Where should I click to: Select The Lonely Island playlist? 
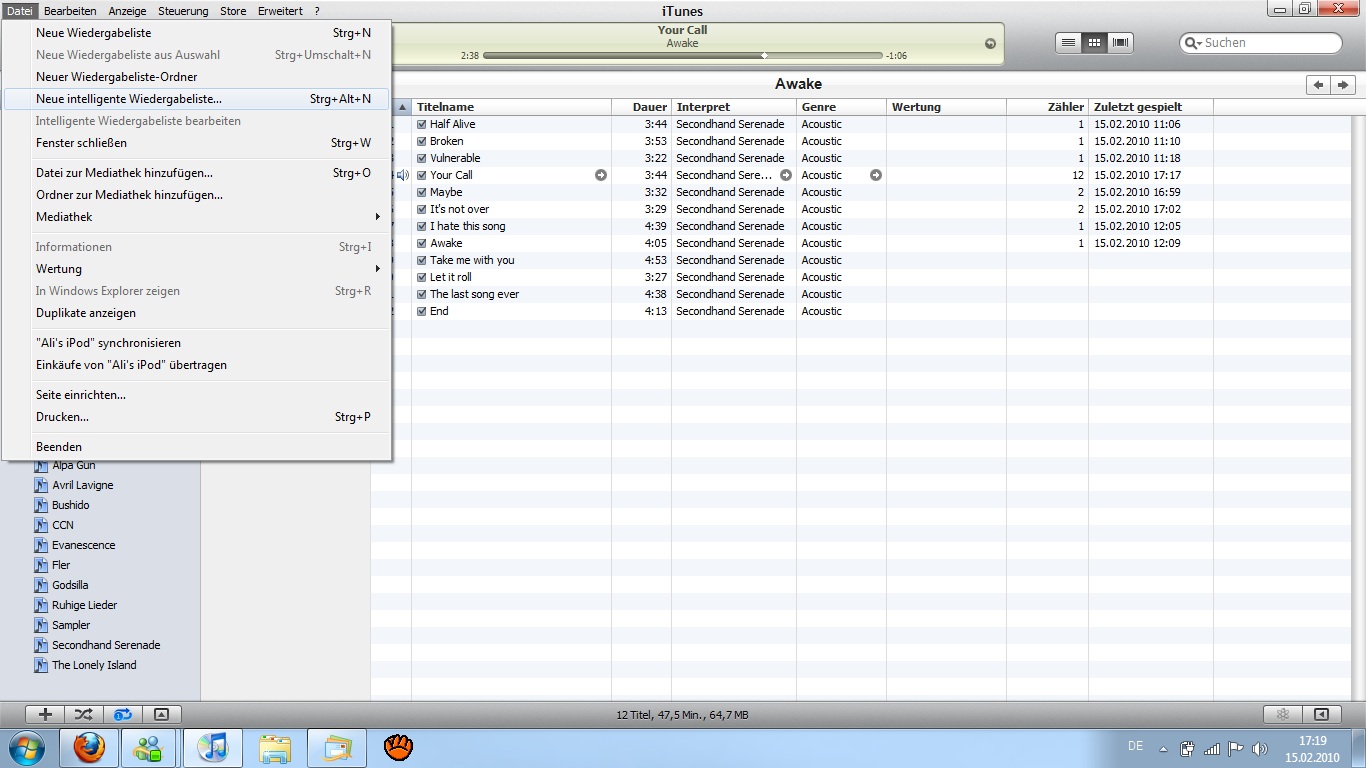click(94, 665)
